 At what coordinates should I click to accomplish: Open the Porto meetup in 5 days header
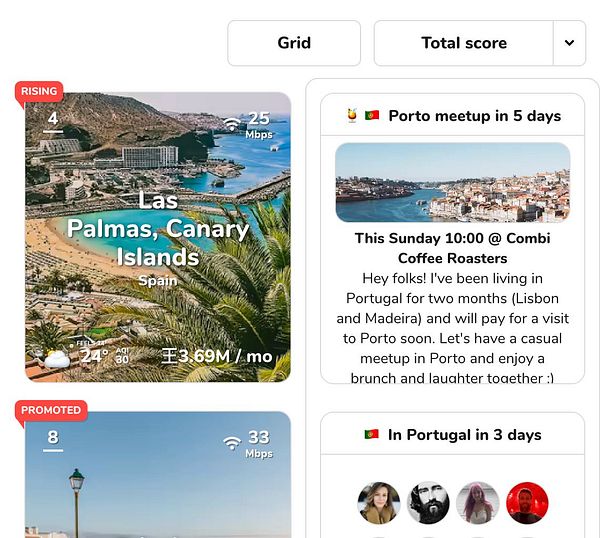[x=452, y=115]
